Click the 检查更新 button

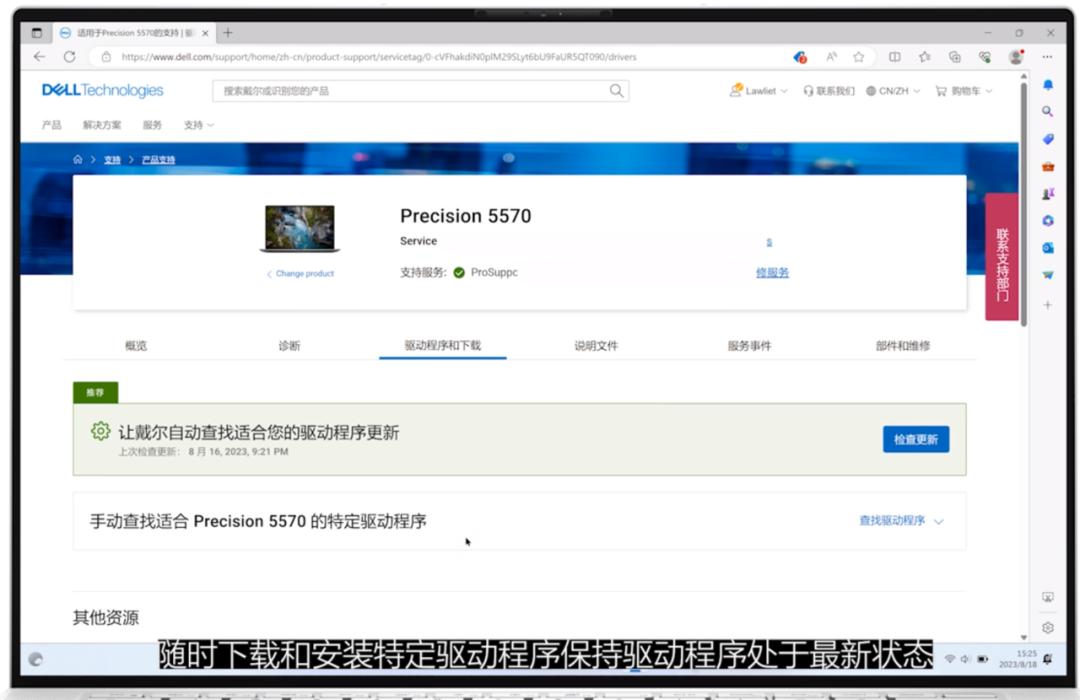[x=915, y=439]
